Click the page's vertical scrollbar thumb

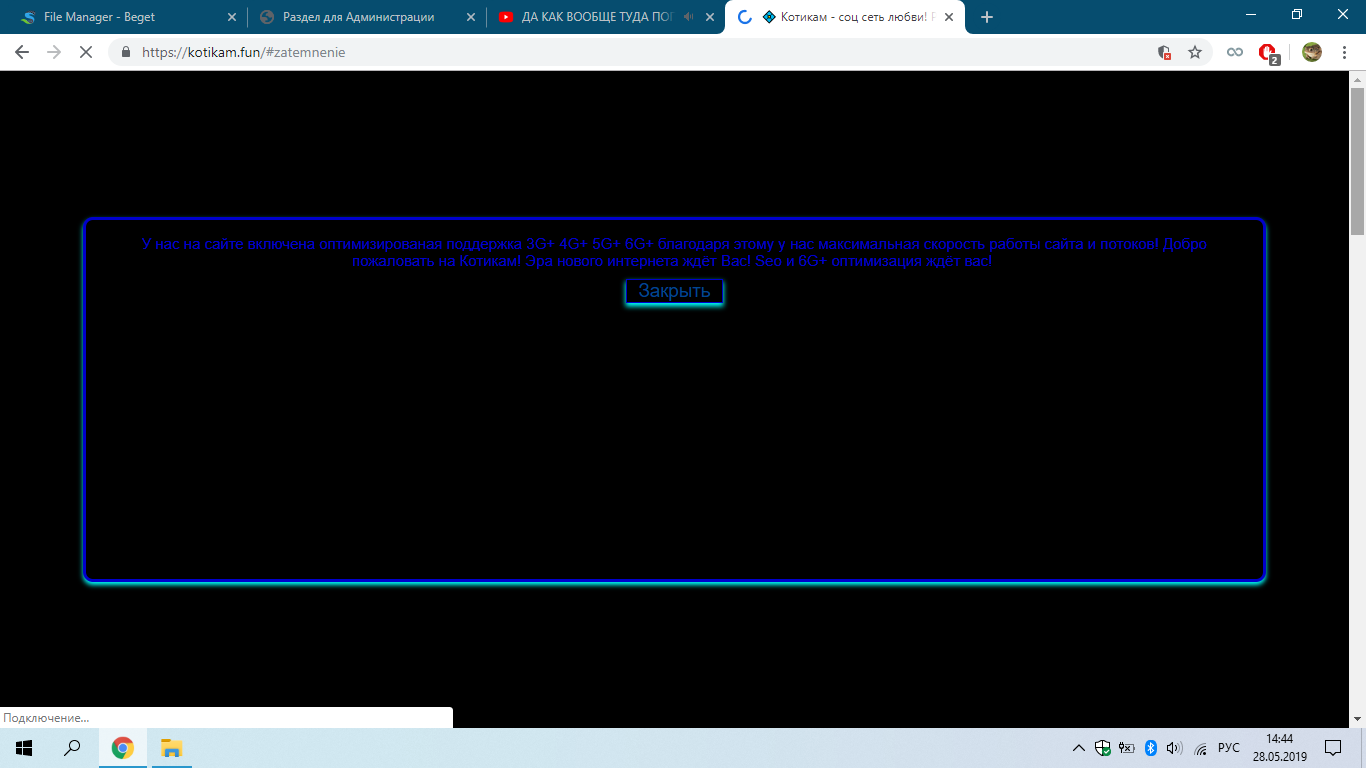pyautogui.click(x=1357, y=160)
